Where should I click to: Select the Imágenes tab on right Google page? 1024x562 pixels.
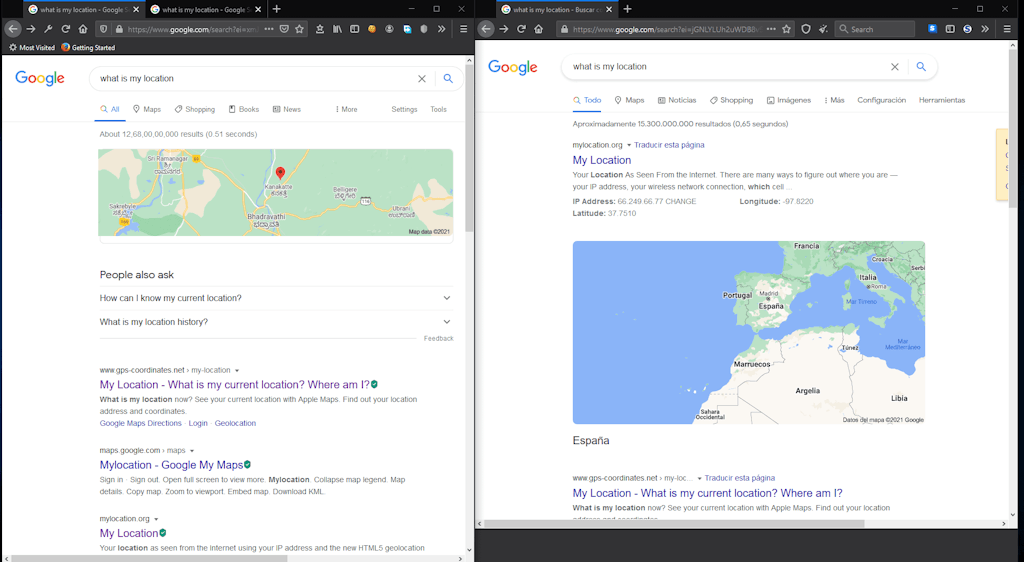tap(789, 101)
